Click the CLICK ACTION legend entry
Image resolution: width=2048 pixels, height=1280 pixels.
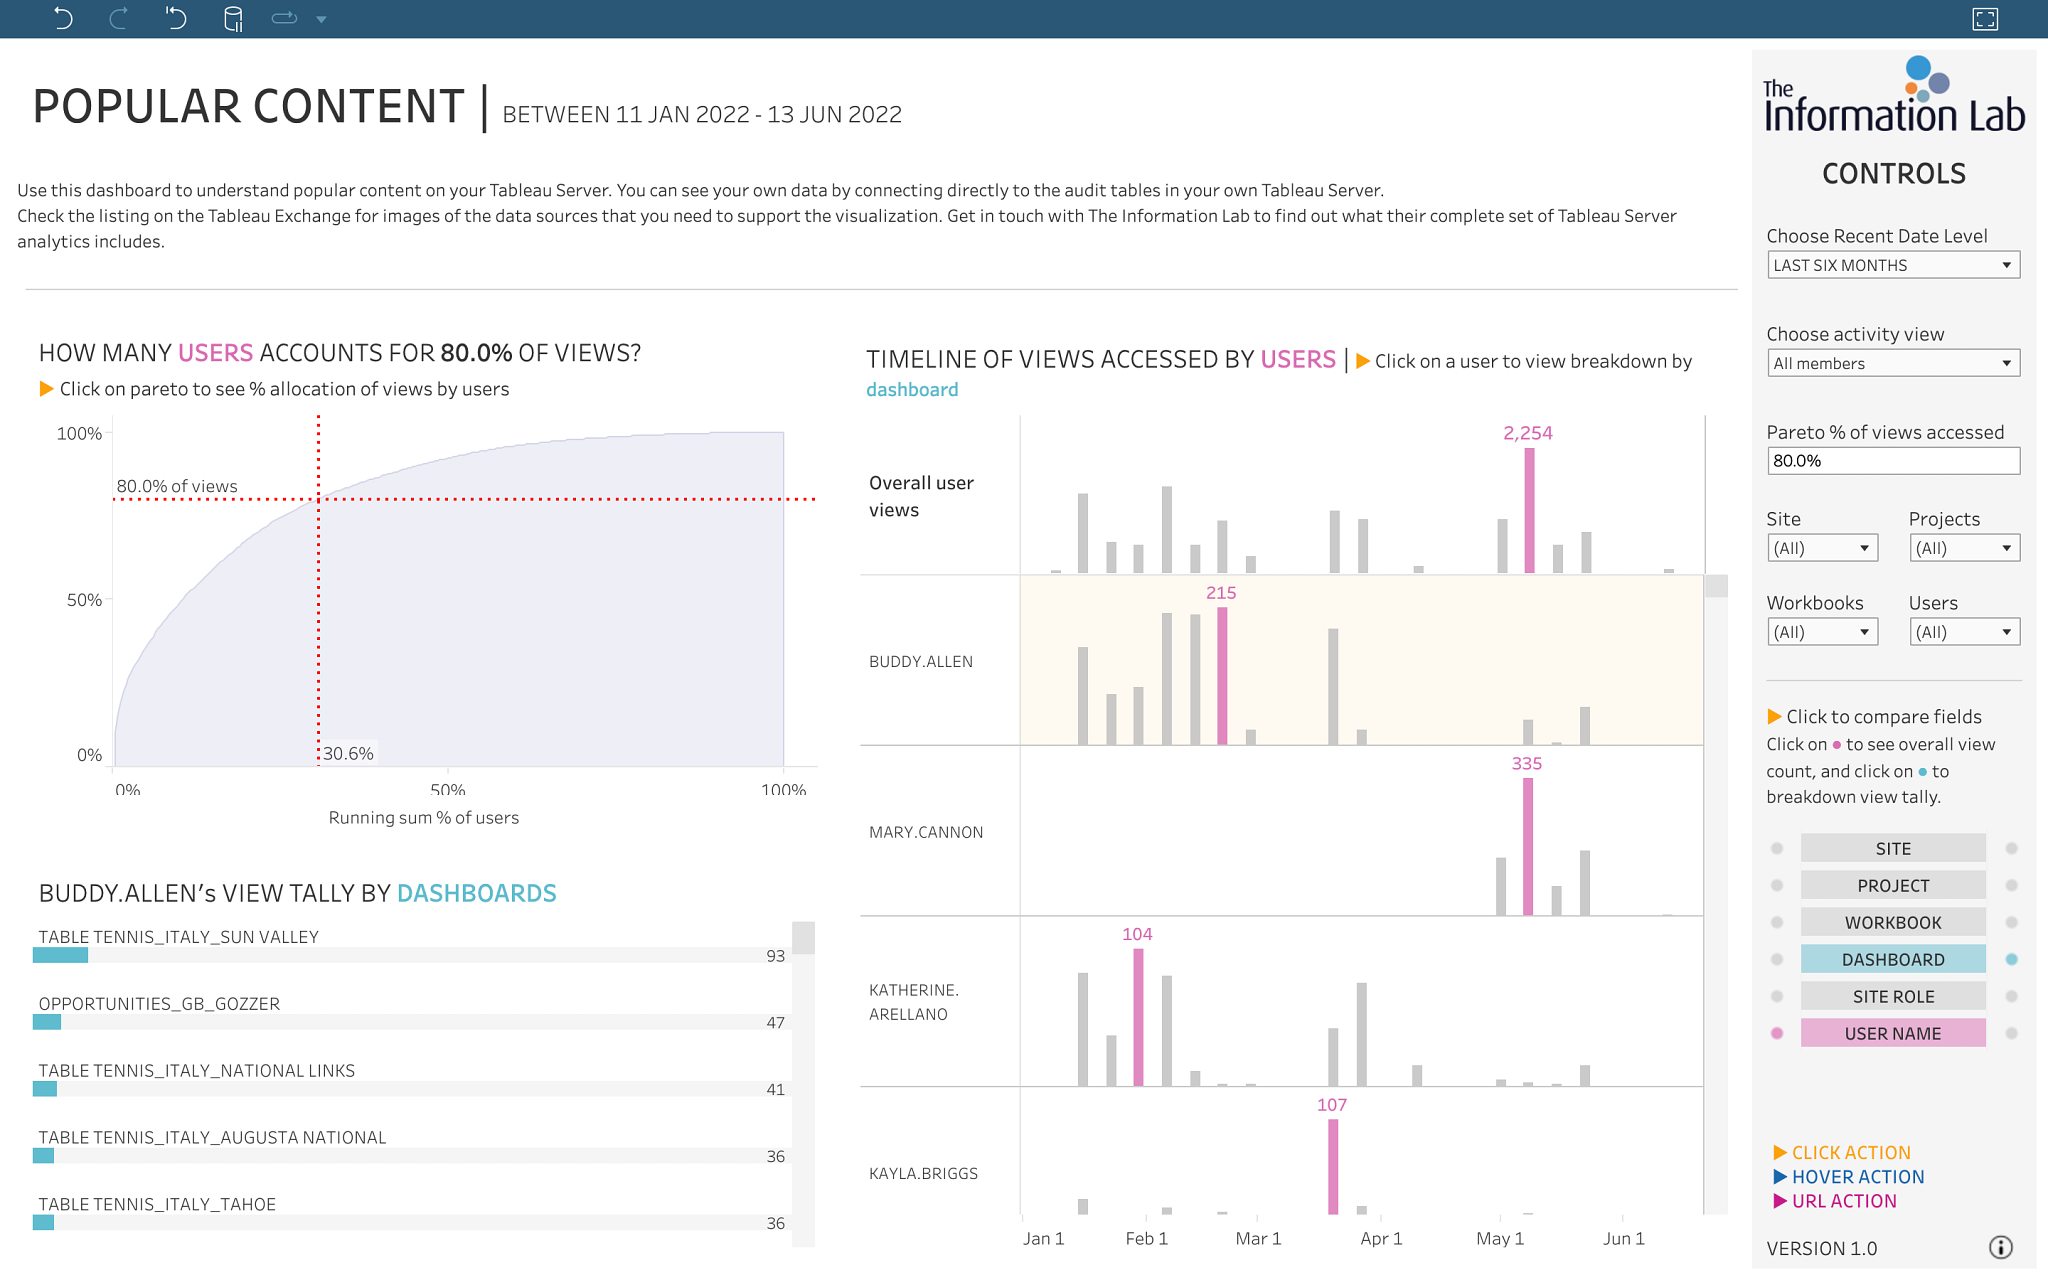(1841, 1152)
